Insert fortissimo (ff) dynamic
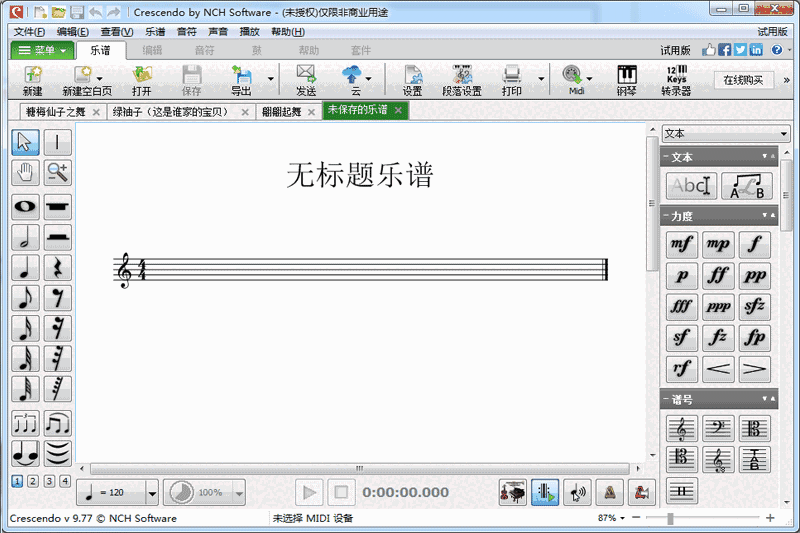The image size is (800, 533). pyautogui.click(x=718, y=276)
